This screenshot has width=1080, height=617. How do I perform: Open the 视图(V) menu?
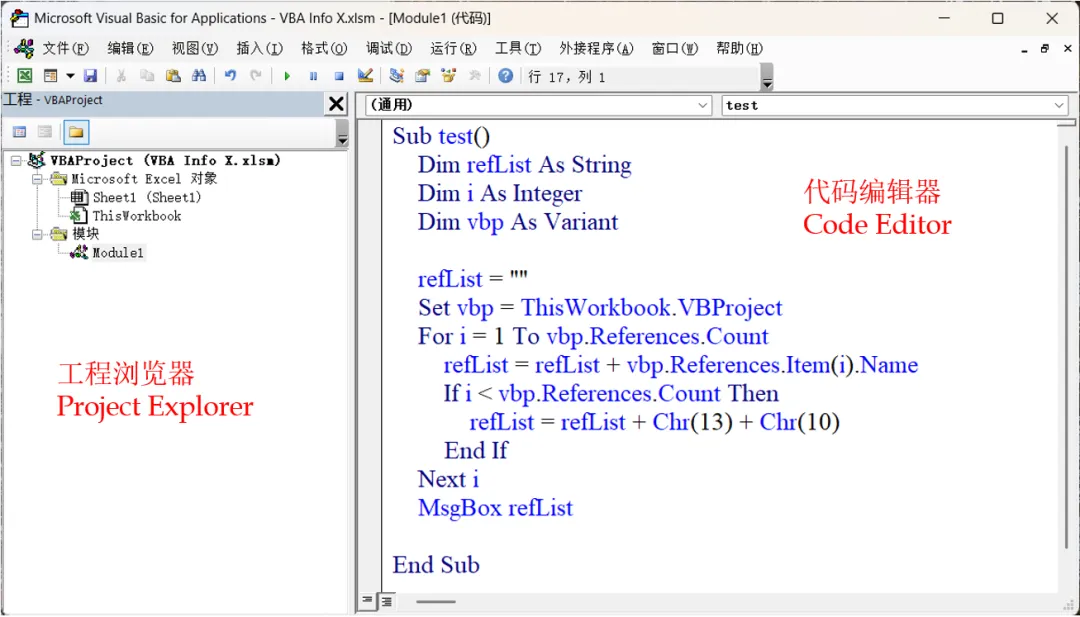coord(195,49)
